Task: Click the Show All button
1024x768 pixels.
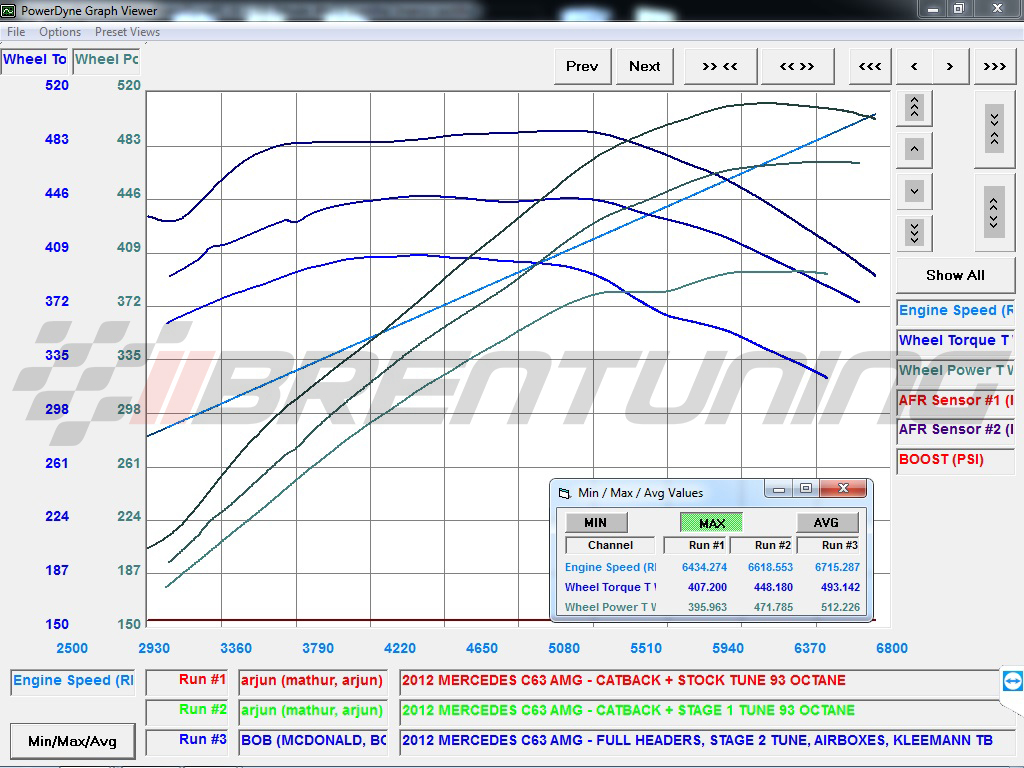Action: [x=955, y=275]
